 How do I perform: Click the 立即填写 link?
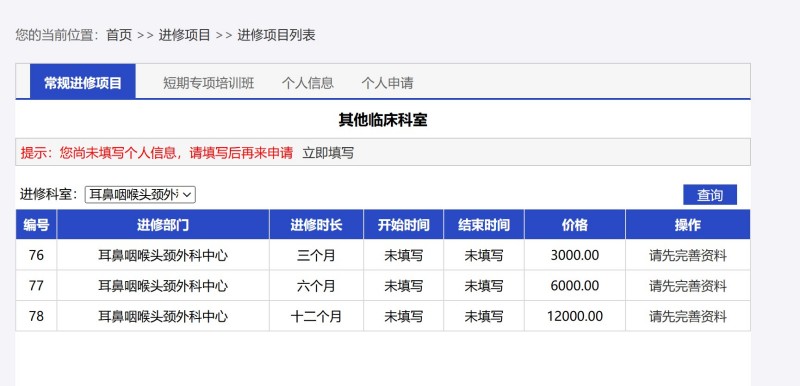coord(328,152)
